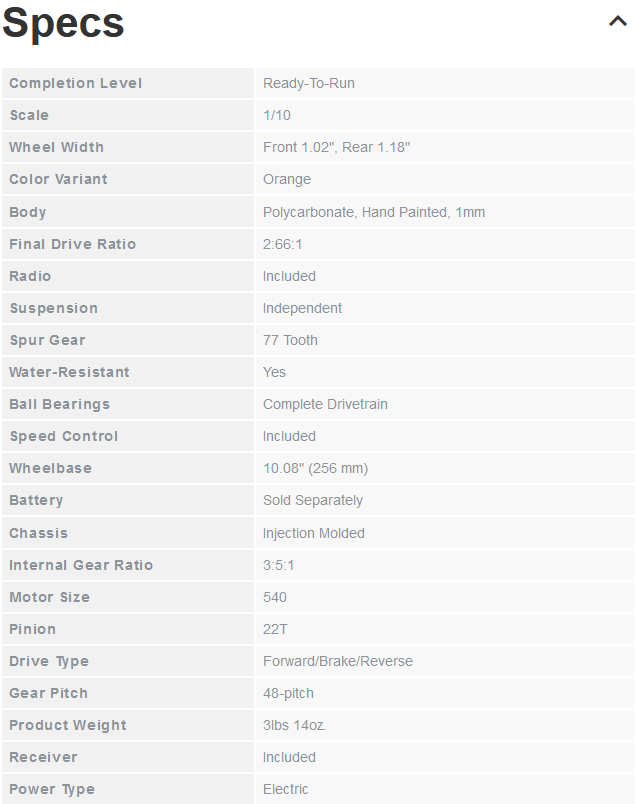639x804 pixels.
Task: Select the Completion Level row label
Action: 75,83
